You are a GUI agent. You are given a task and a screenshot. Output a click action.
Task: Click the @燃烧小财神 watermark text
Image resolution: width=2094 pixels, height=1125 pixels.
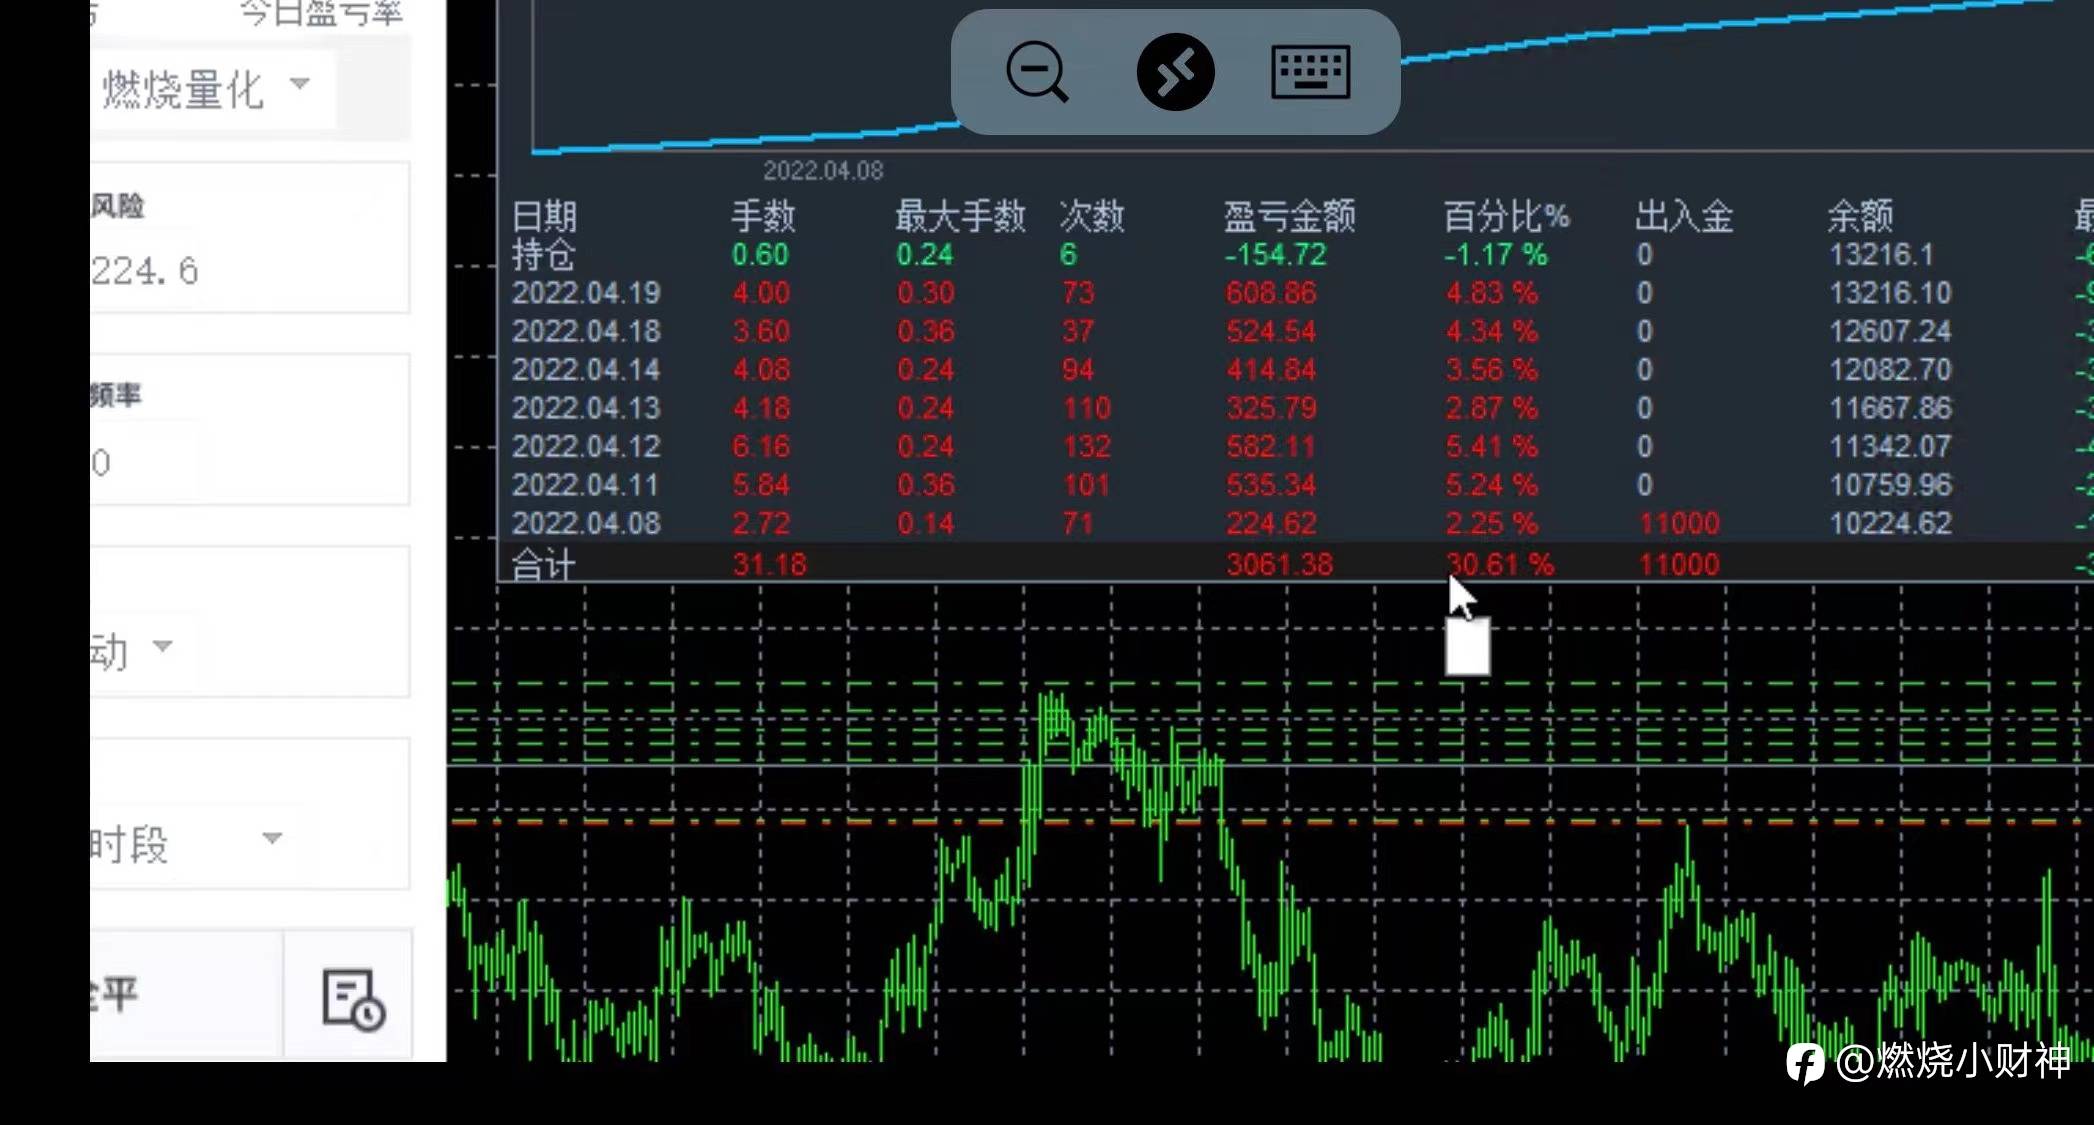coord(1952,1062)
